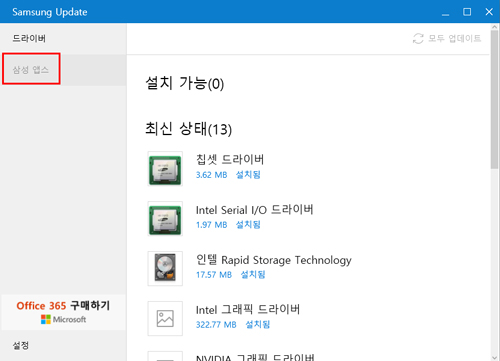Click the 최신 상태(13) heading
Image resolution: width=500 pixels, height=361 pixels.
[189, 129]
